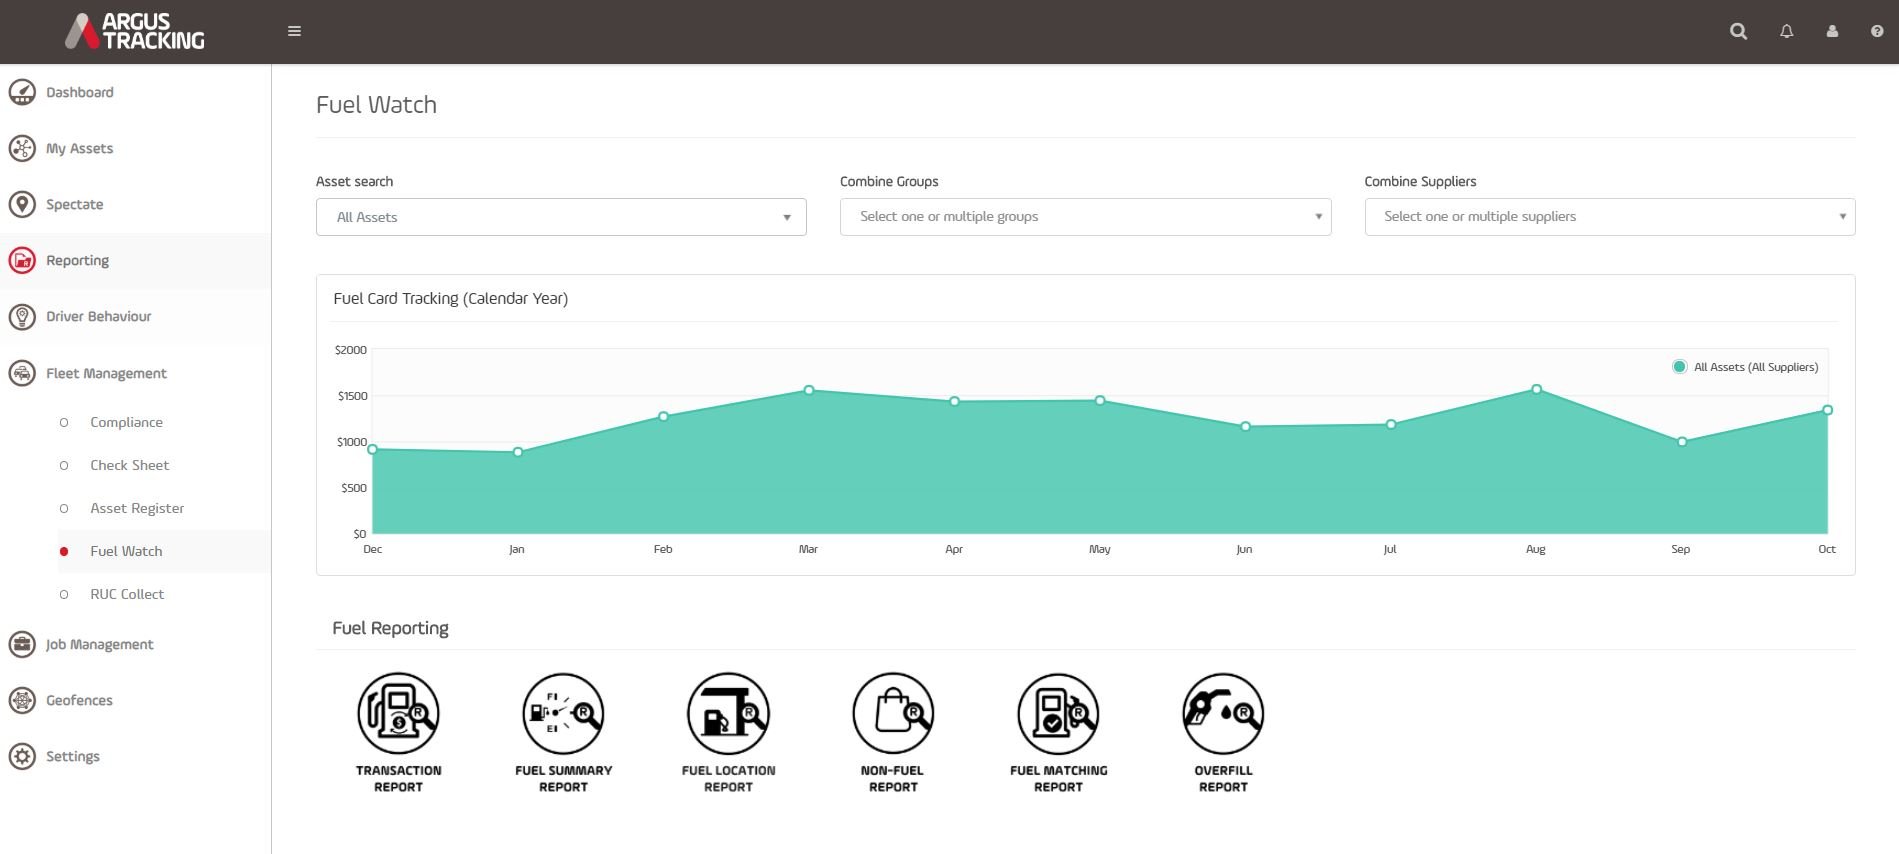Click the Apr data point on chart
This screenshot has width=1899, height=854.
point(954,401)
